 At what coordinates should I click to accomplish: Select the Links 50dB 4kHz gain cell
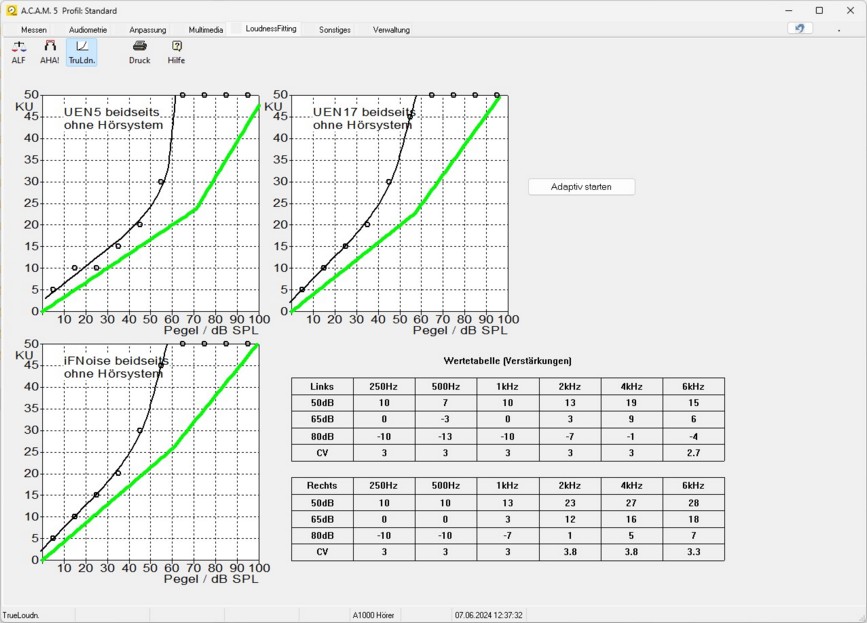tap(631, 402)
